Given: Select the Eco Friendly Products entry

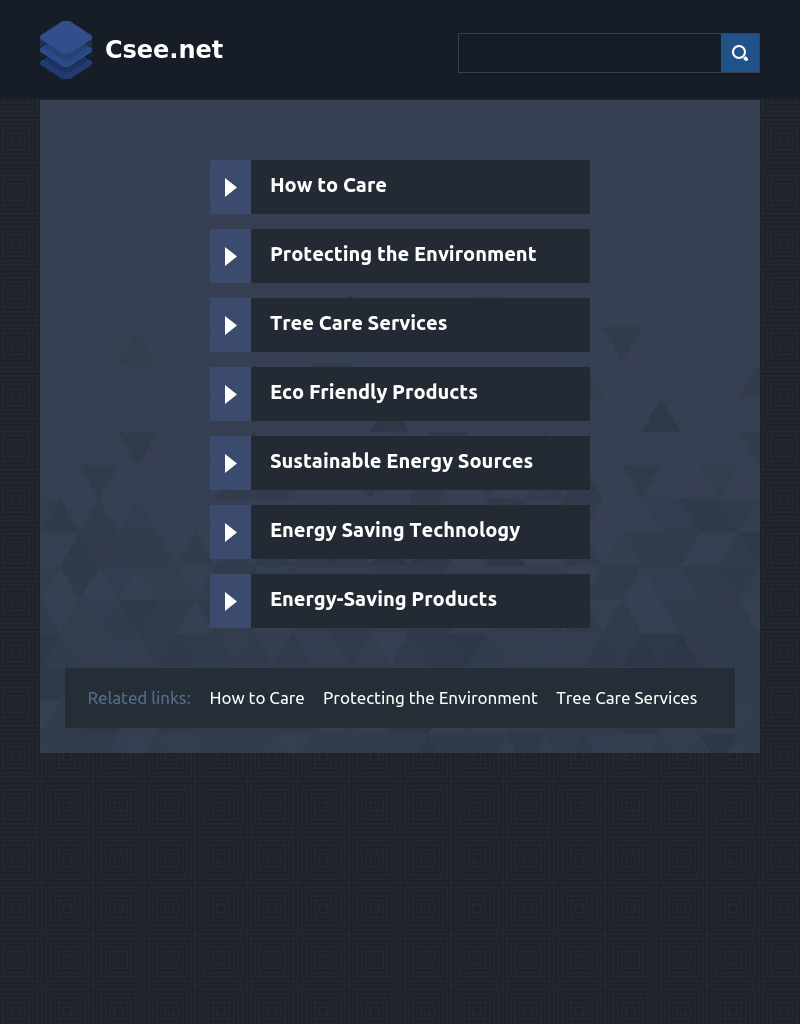Looking at the screenshot, I should (373, 393).
